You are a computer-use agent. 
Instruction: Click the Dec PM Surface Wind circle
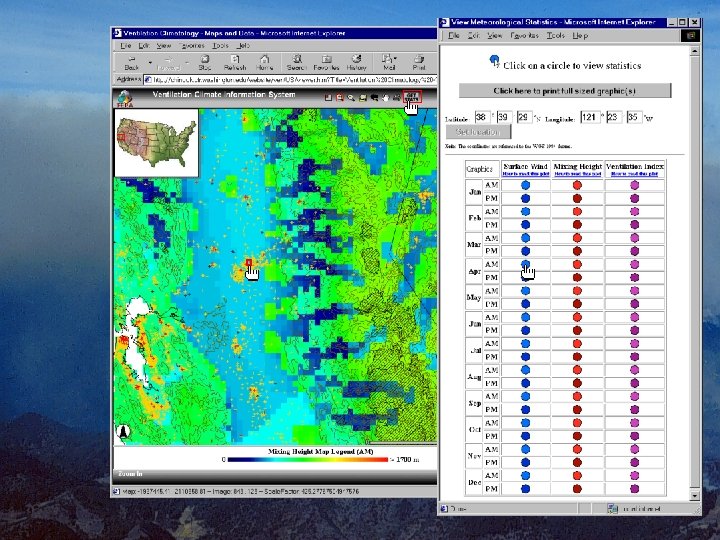(x=526, y=489)
